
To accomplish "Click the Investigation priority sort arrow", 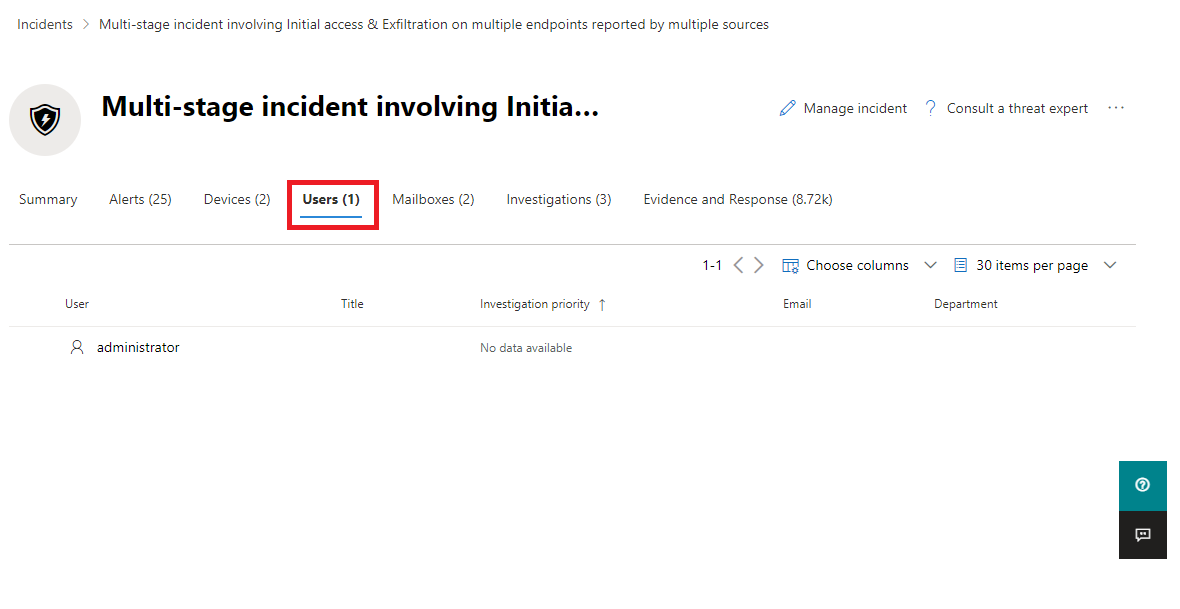I will pyautogui.click(x=602, y=304).
